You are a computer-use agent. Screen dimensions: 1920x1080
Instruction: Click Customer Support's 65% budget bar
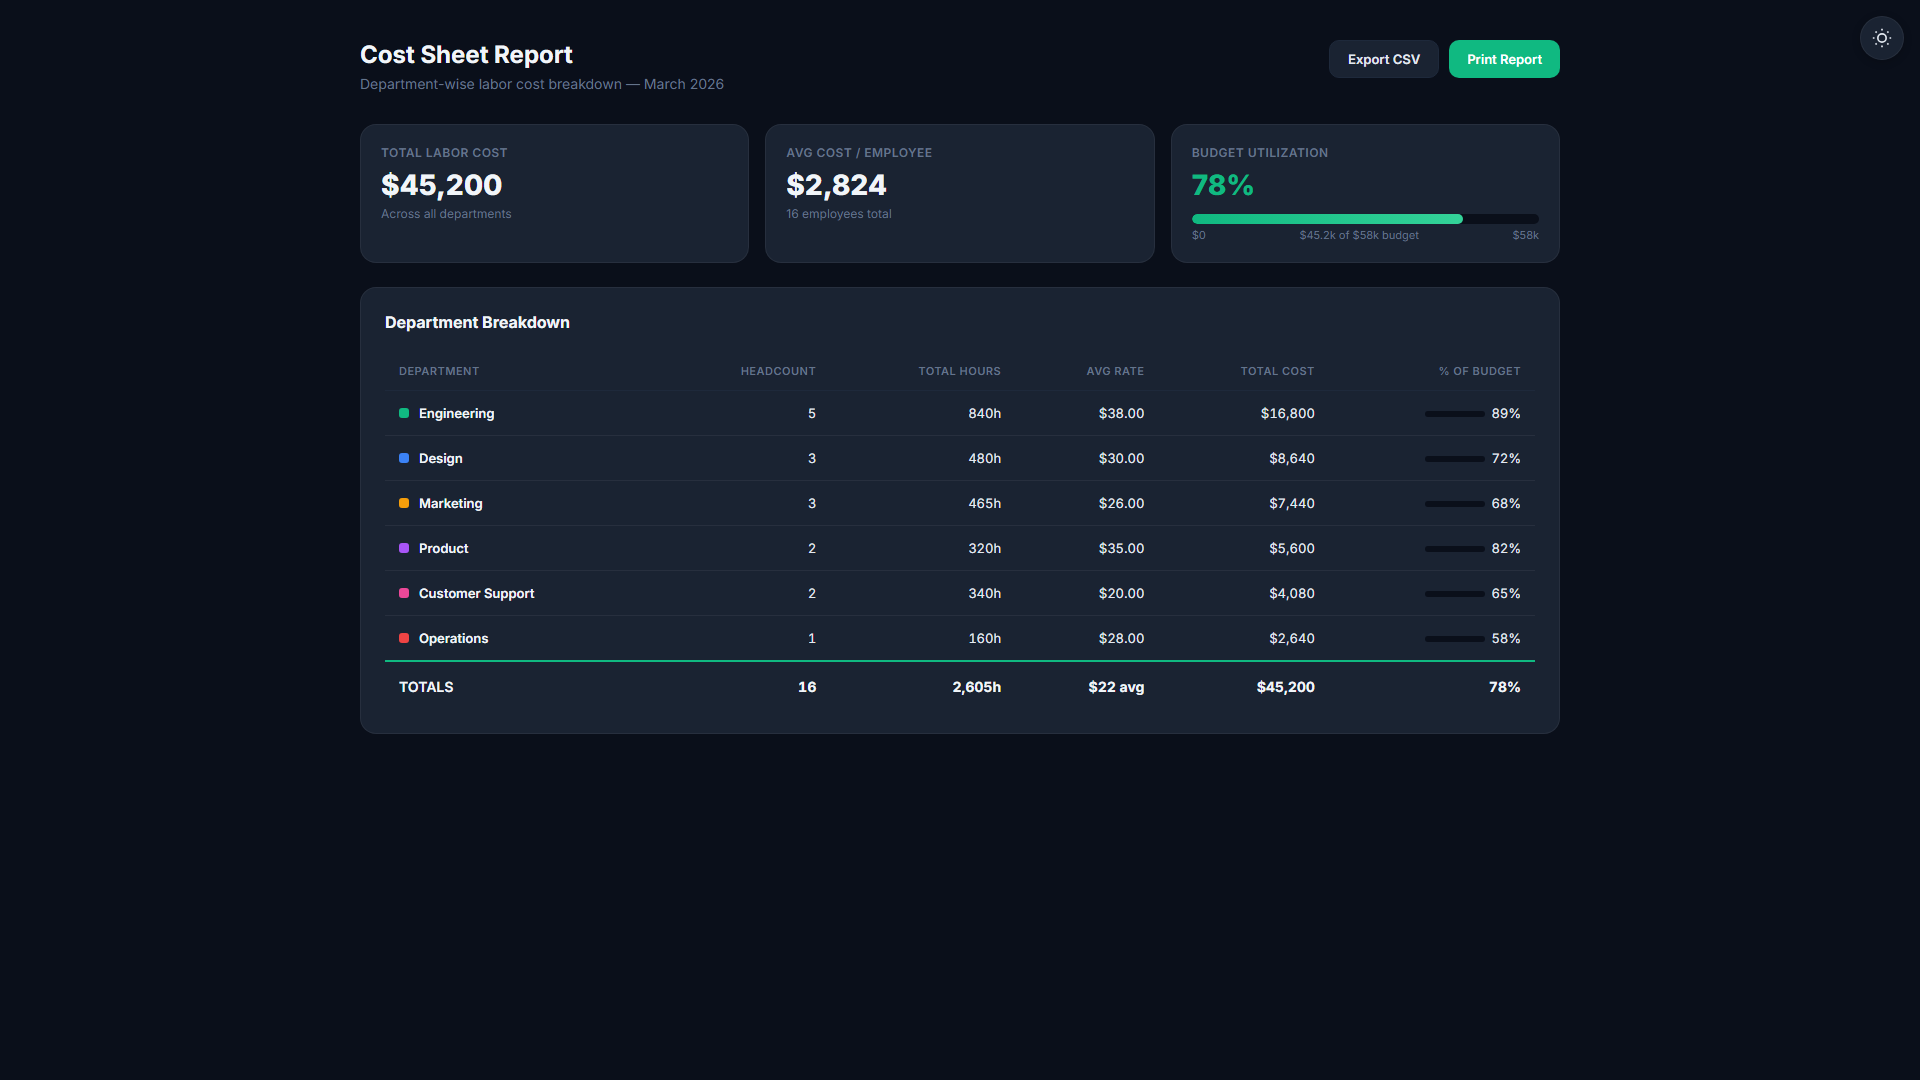click(x=1454, y=593)
